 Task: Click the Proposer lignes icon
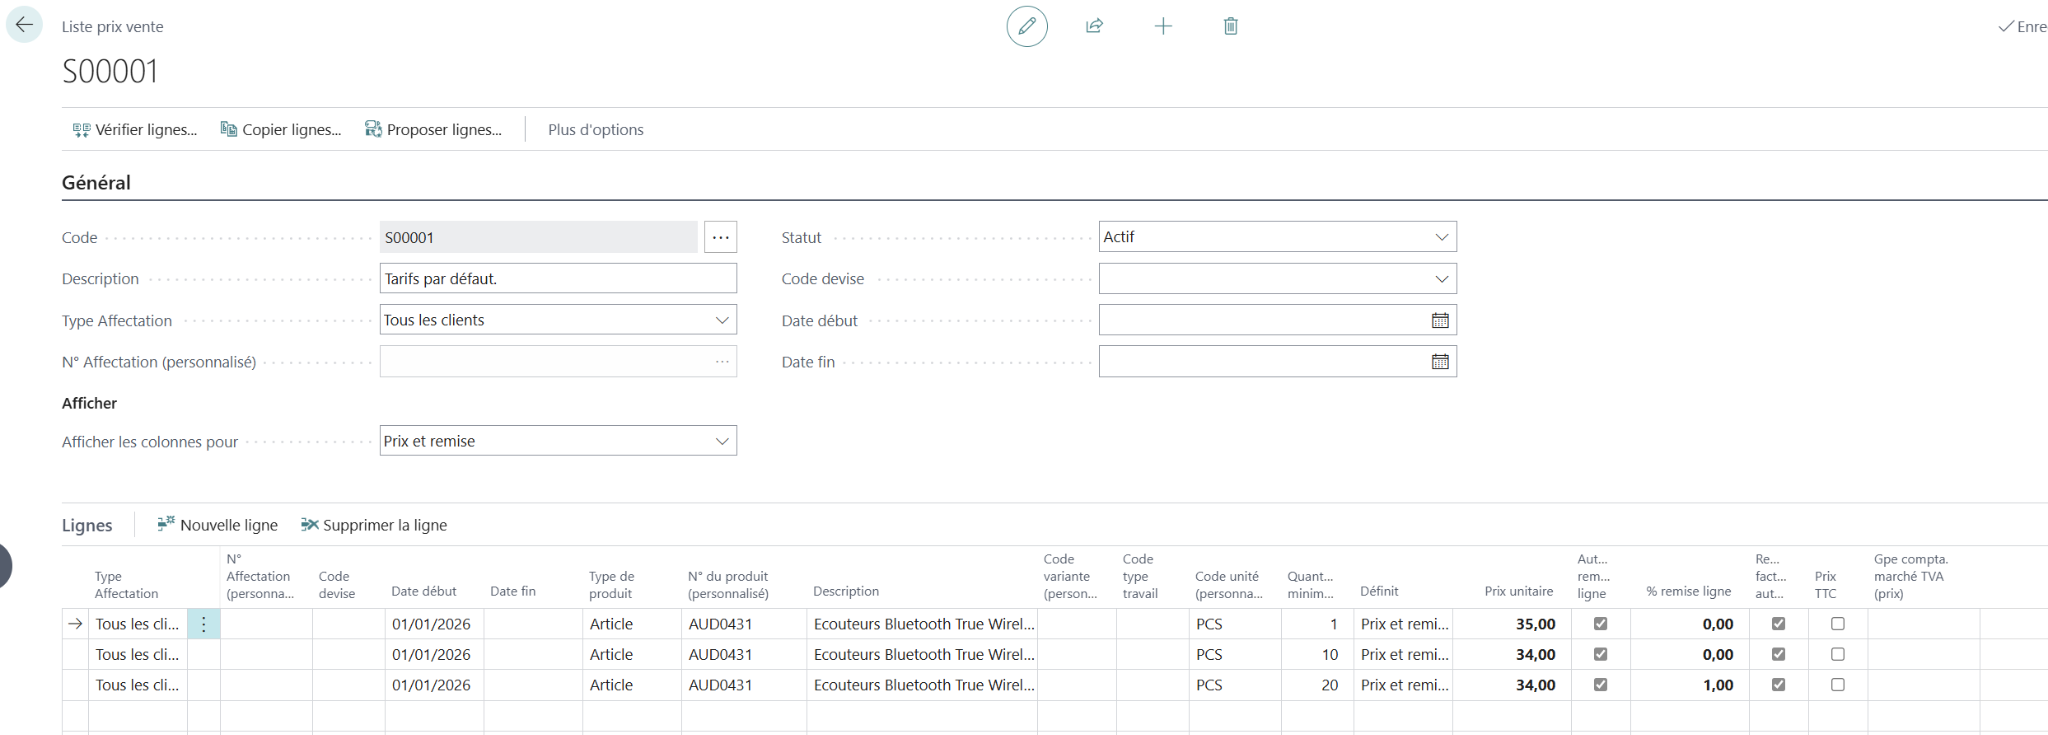coord(373,129)
